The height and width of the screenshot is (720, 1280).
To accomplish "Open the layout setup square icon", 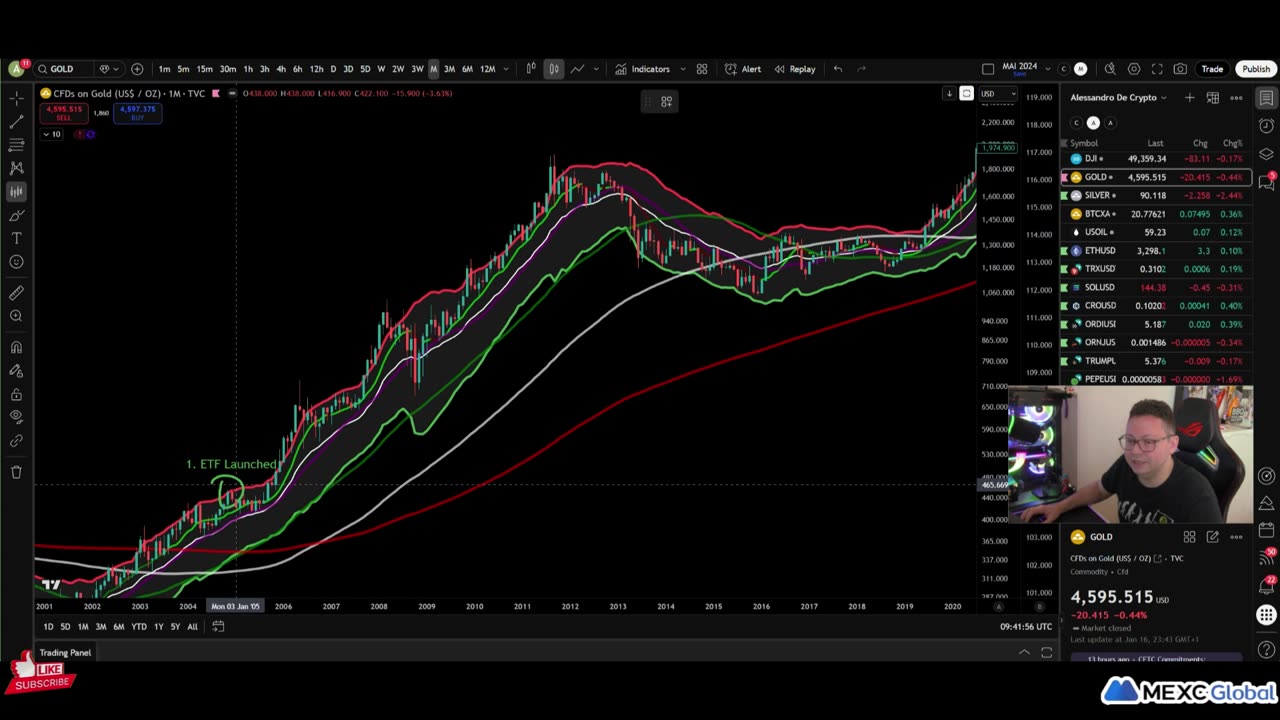I will (988, 69).
